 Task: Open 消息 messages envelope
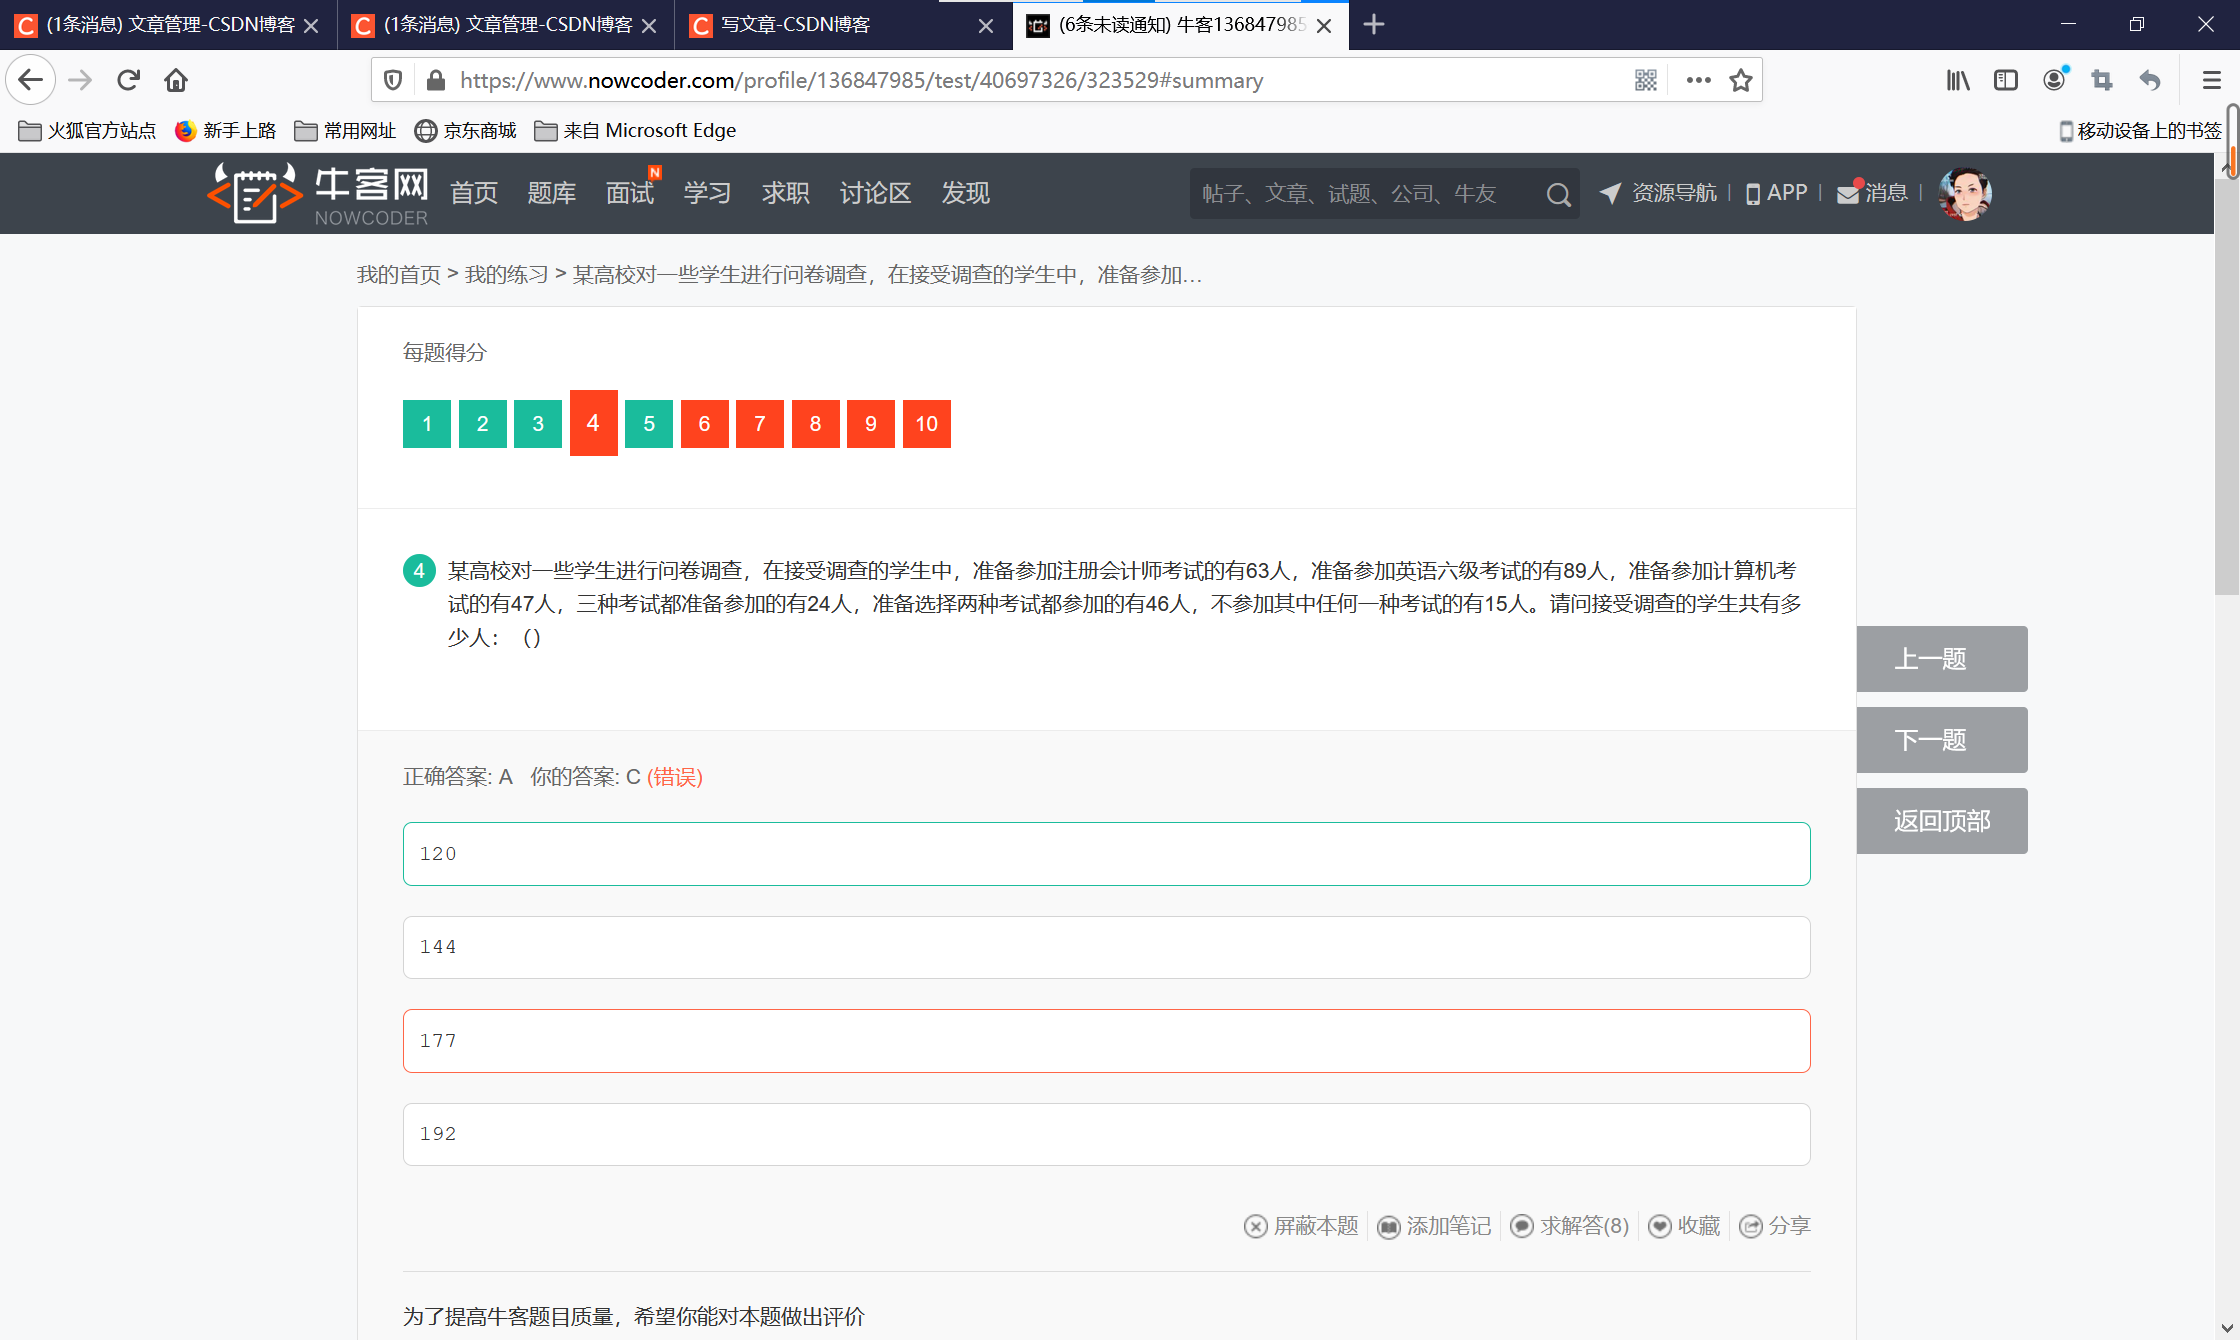coord(1873,193)
